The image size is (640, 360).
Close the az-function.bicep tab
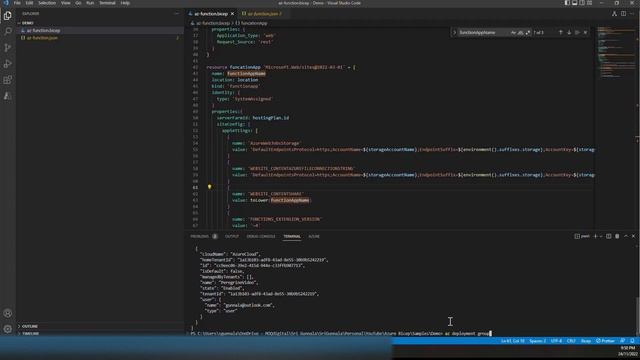232,14
